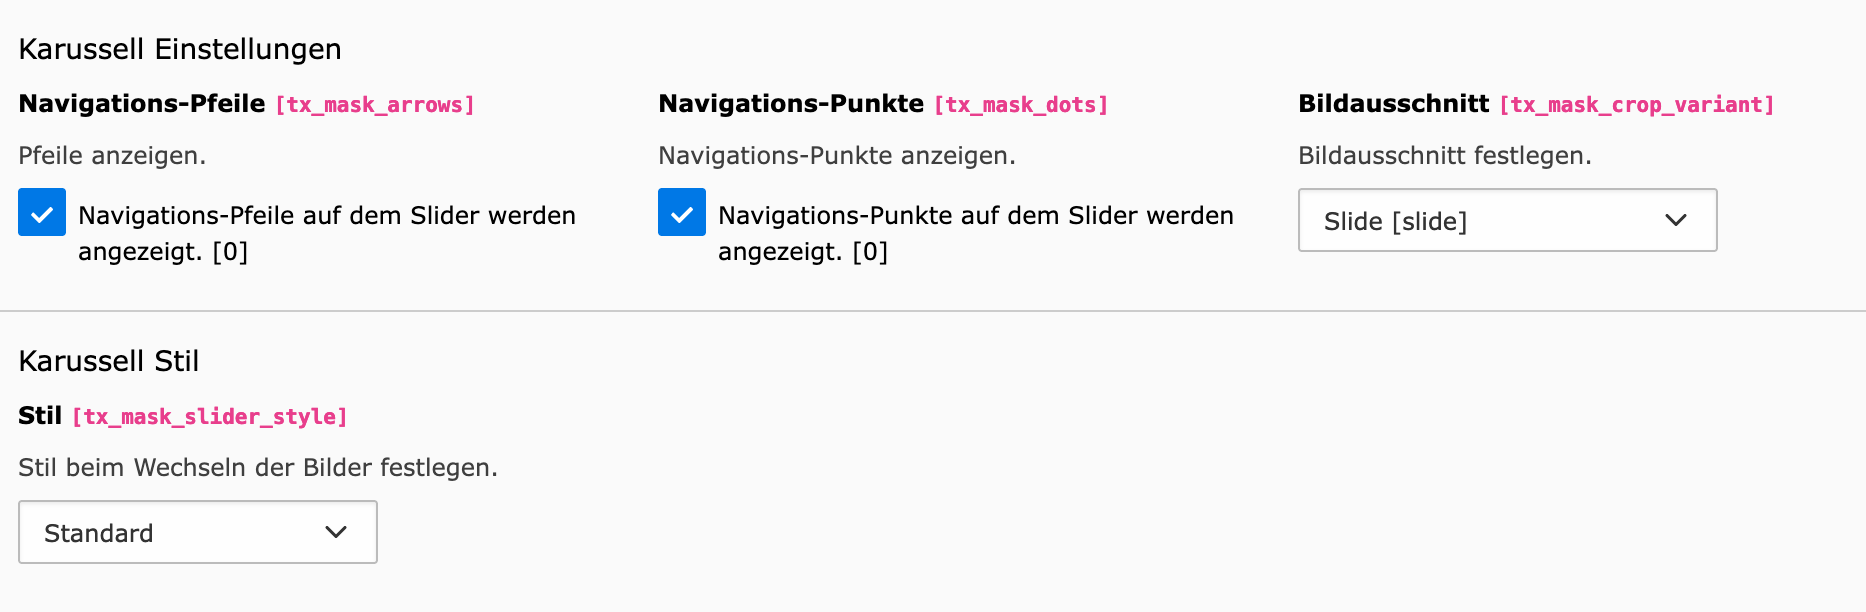The height and width of the screenshot is (612, 1866).
Task: Click the bold Navigations-Pfeile field label
Action: point(142,104)
